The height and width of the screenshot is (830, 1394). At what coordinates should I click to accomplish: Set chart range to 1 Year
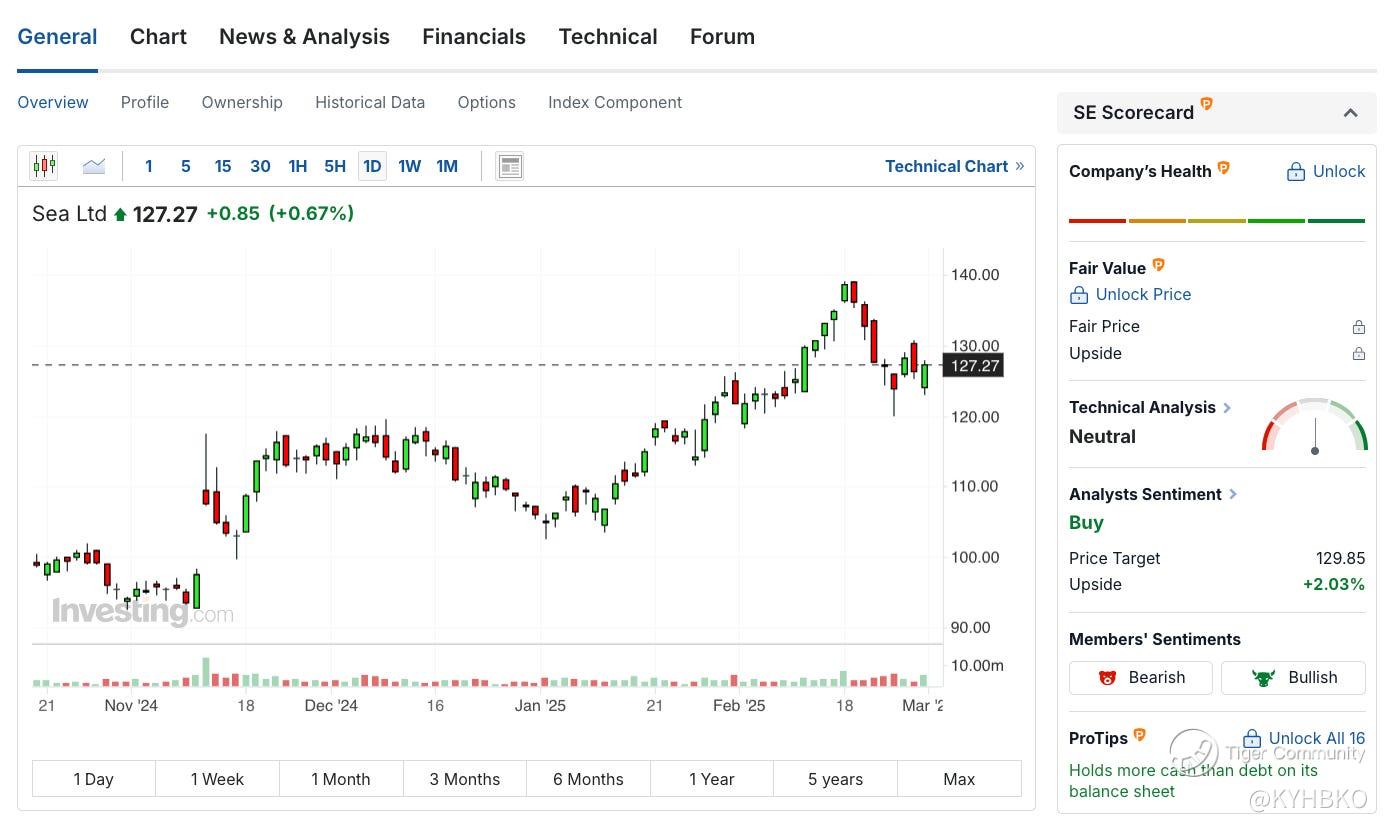pos(712,779)
